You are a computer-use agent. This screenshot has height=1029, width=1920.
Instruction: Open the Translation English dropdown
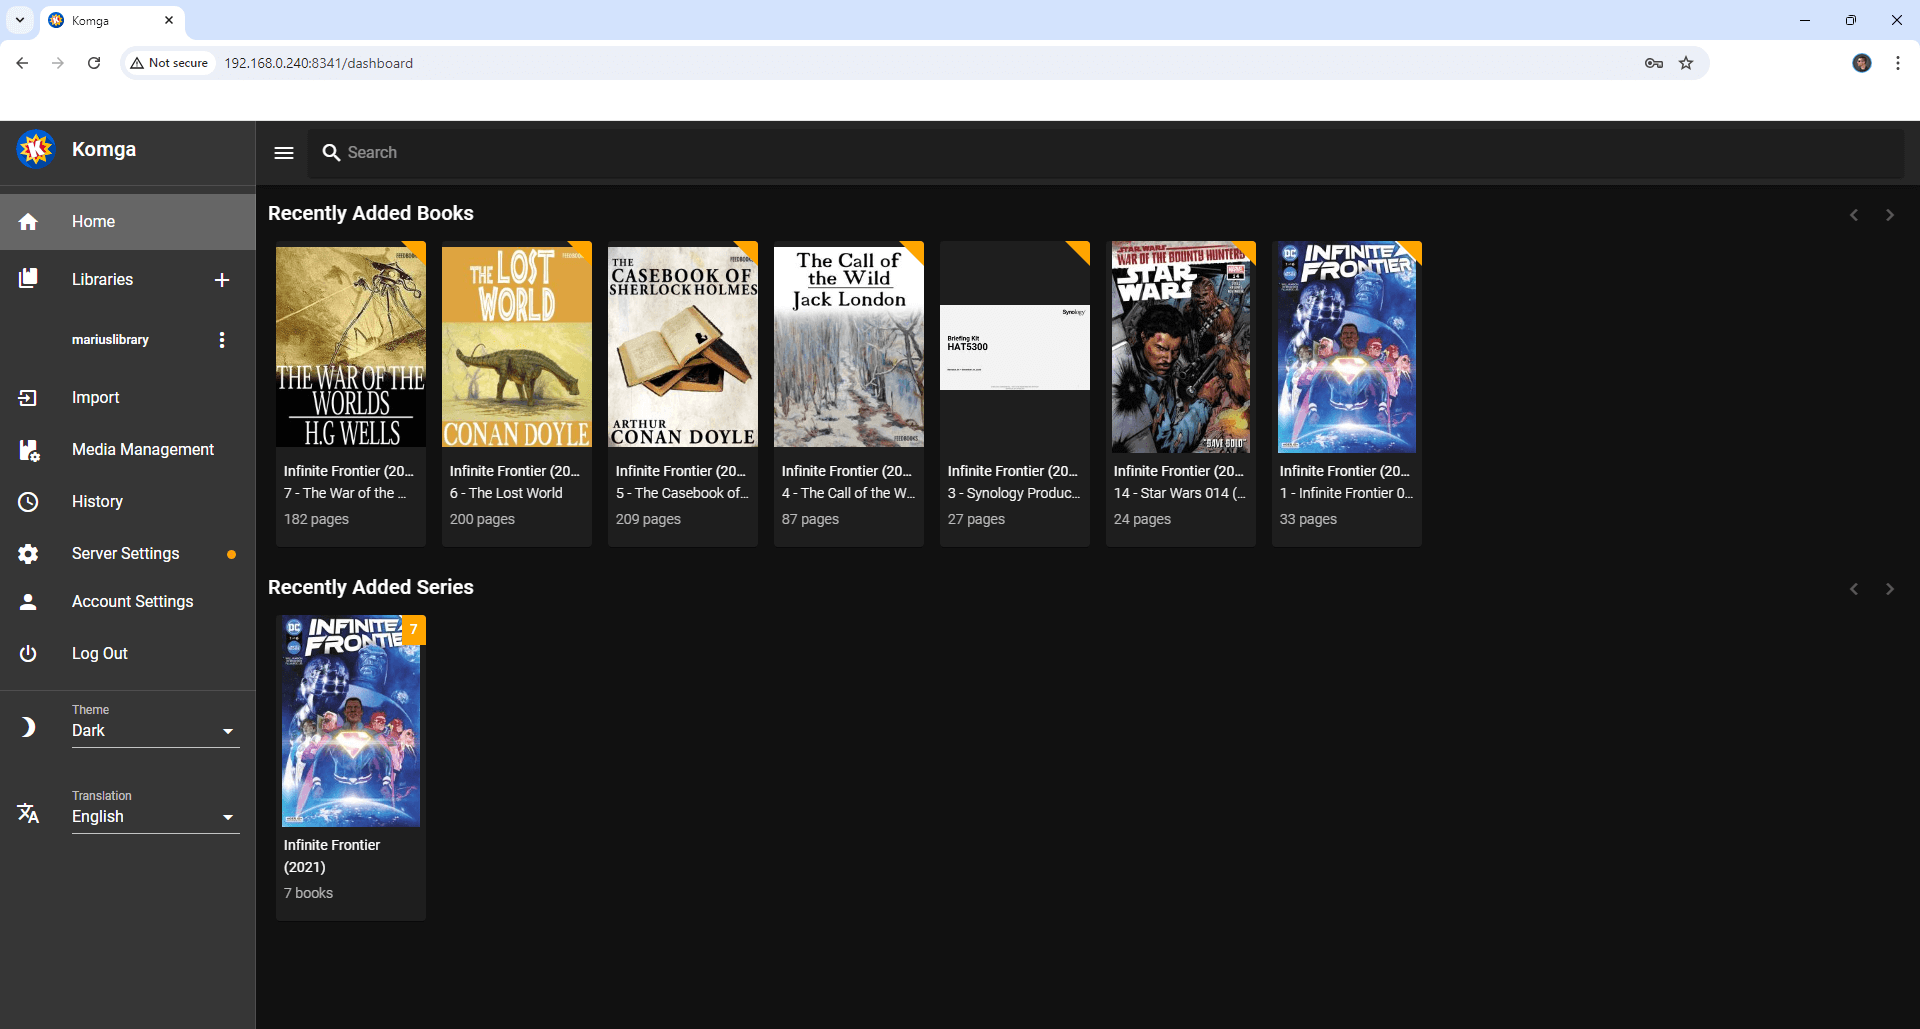(156, 817)
